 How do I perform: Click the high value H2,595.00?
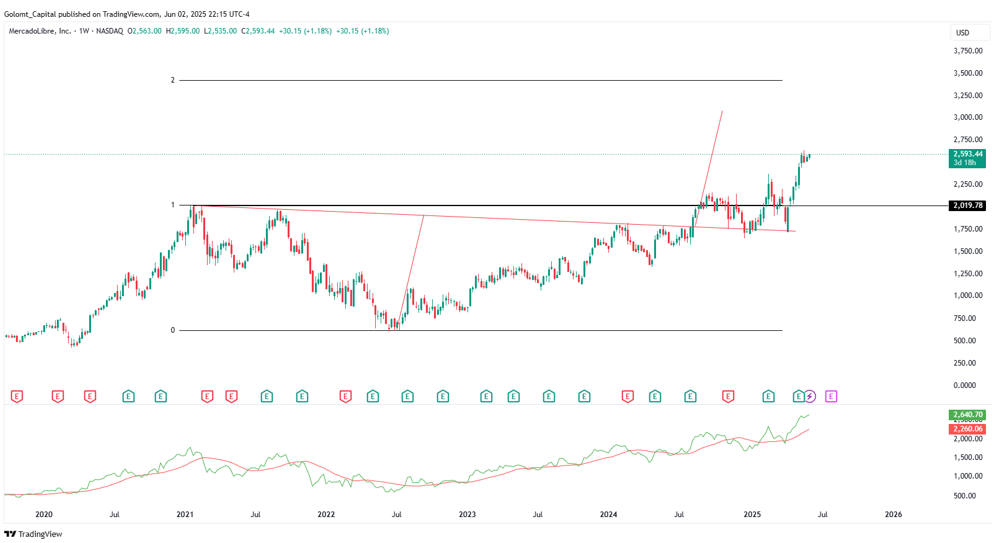[183, 31]
